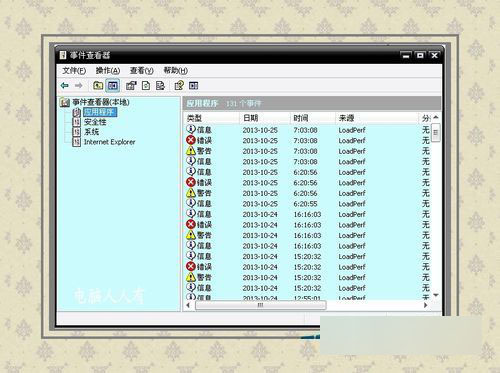
Task: Select the 系统 log
Action: (91, 132)
